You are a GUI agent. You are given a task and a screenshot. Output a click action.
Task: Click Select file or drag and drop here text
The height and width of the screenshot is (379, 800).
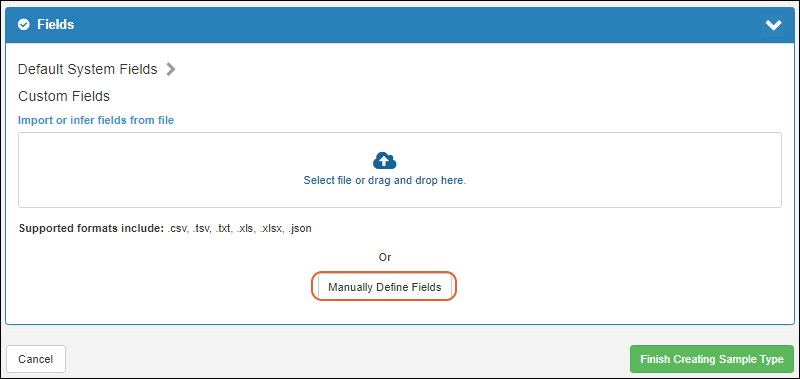(x=385, y=180)
